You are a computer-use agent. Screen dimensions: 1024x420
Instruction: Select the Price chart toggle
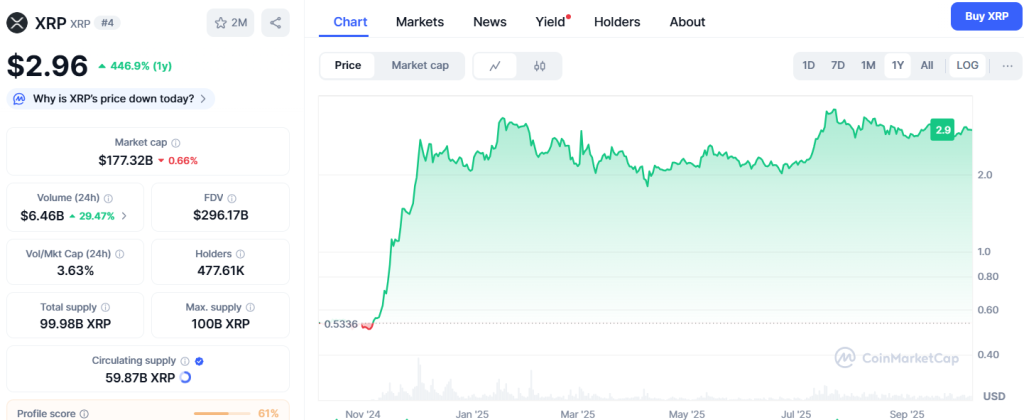tap(348, 65)
